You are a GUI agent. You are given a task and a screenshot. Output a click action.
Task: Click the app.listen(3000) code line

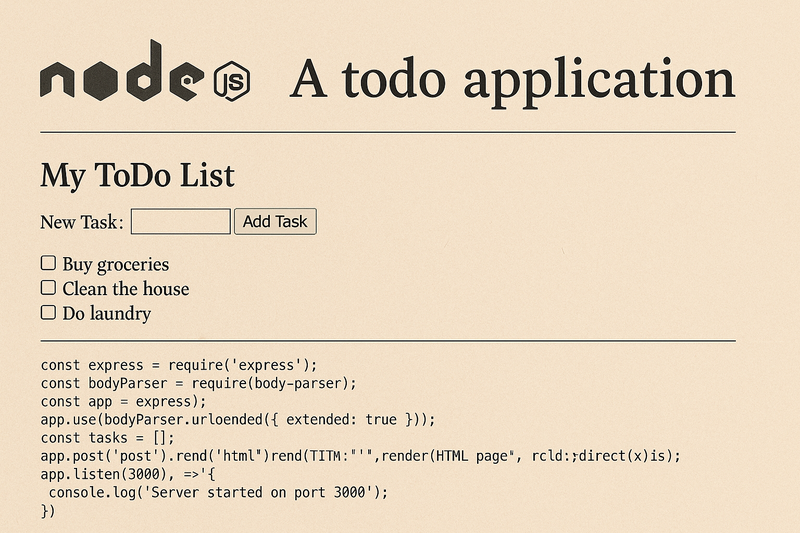point(128,474)
